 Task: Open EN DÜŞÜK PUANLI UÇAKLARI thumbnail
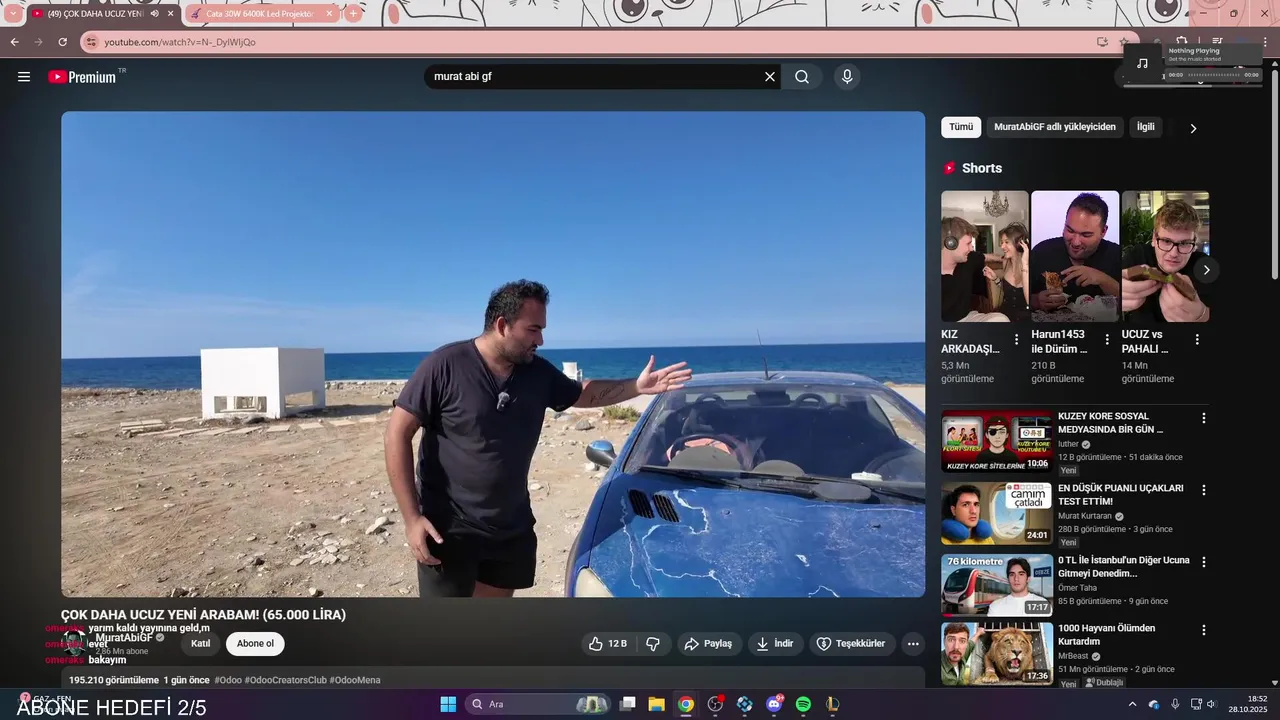tap(997, 513)
